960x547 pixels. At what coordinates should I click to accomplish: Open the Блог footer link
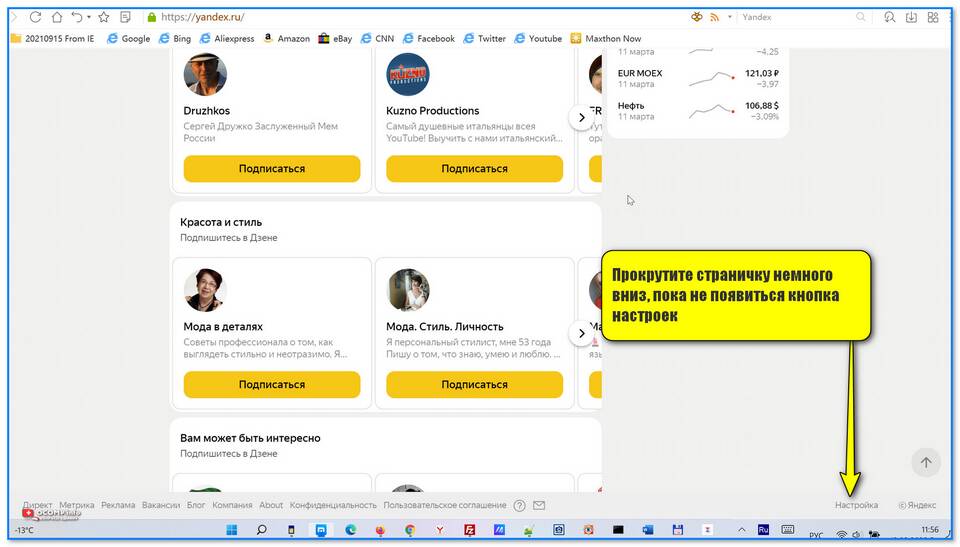[x=196, y=505]
